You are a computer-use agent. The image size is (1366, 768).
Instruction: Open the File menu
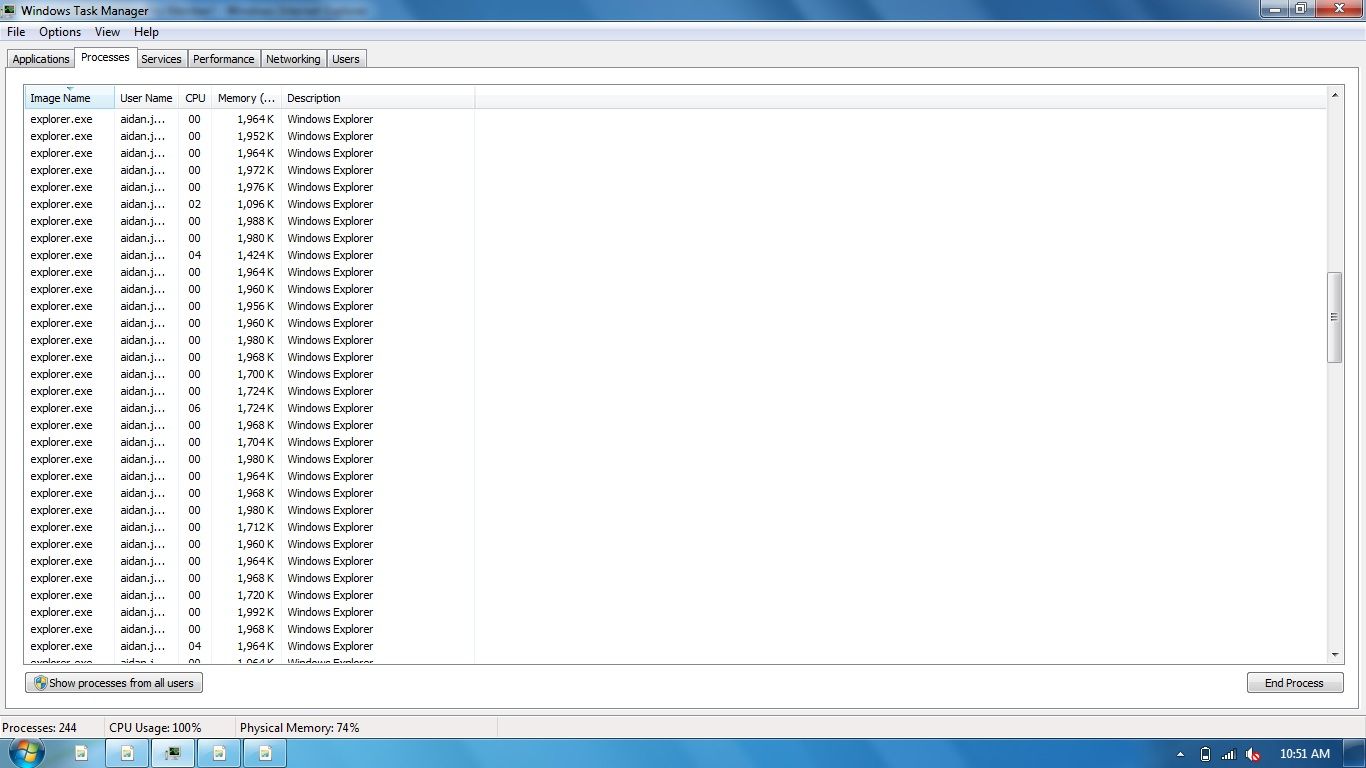[16, 32]
